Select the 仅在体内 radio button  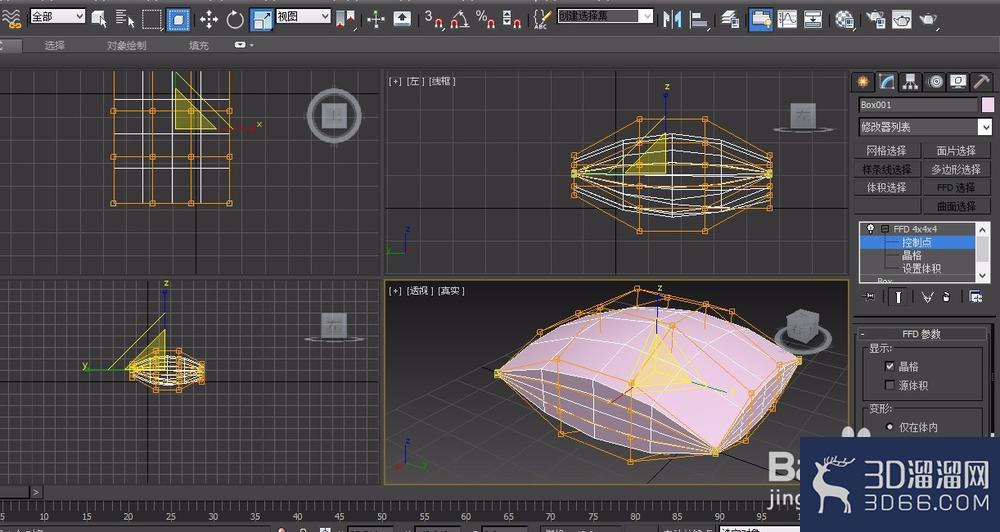(x=890, y=427)
